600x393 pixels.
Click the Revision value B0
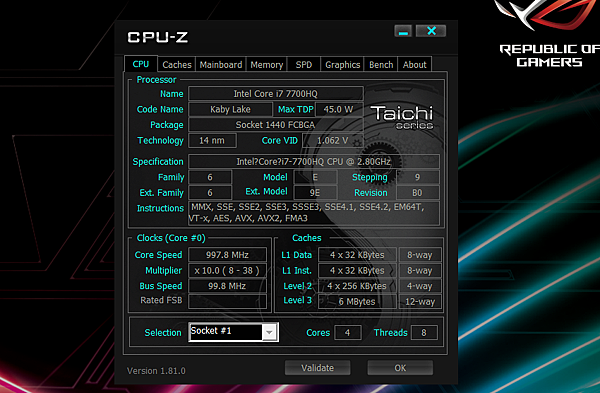click(417, 192)
